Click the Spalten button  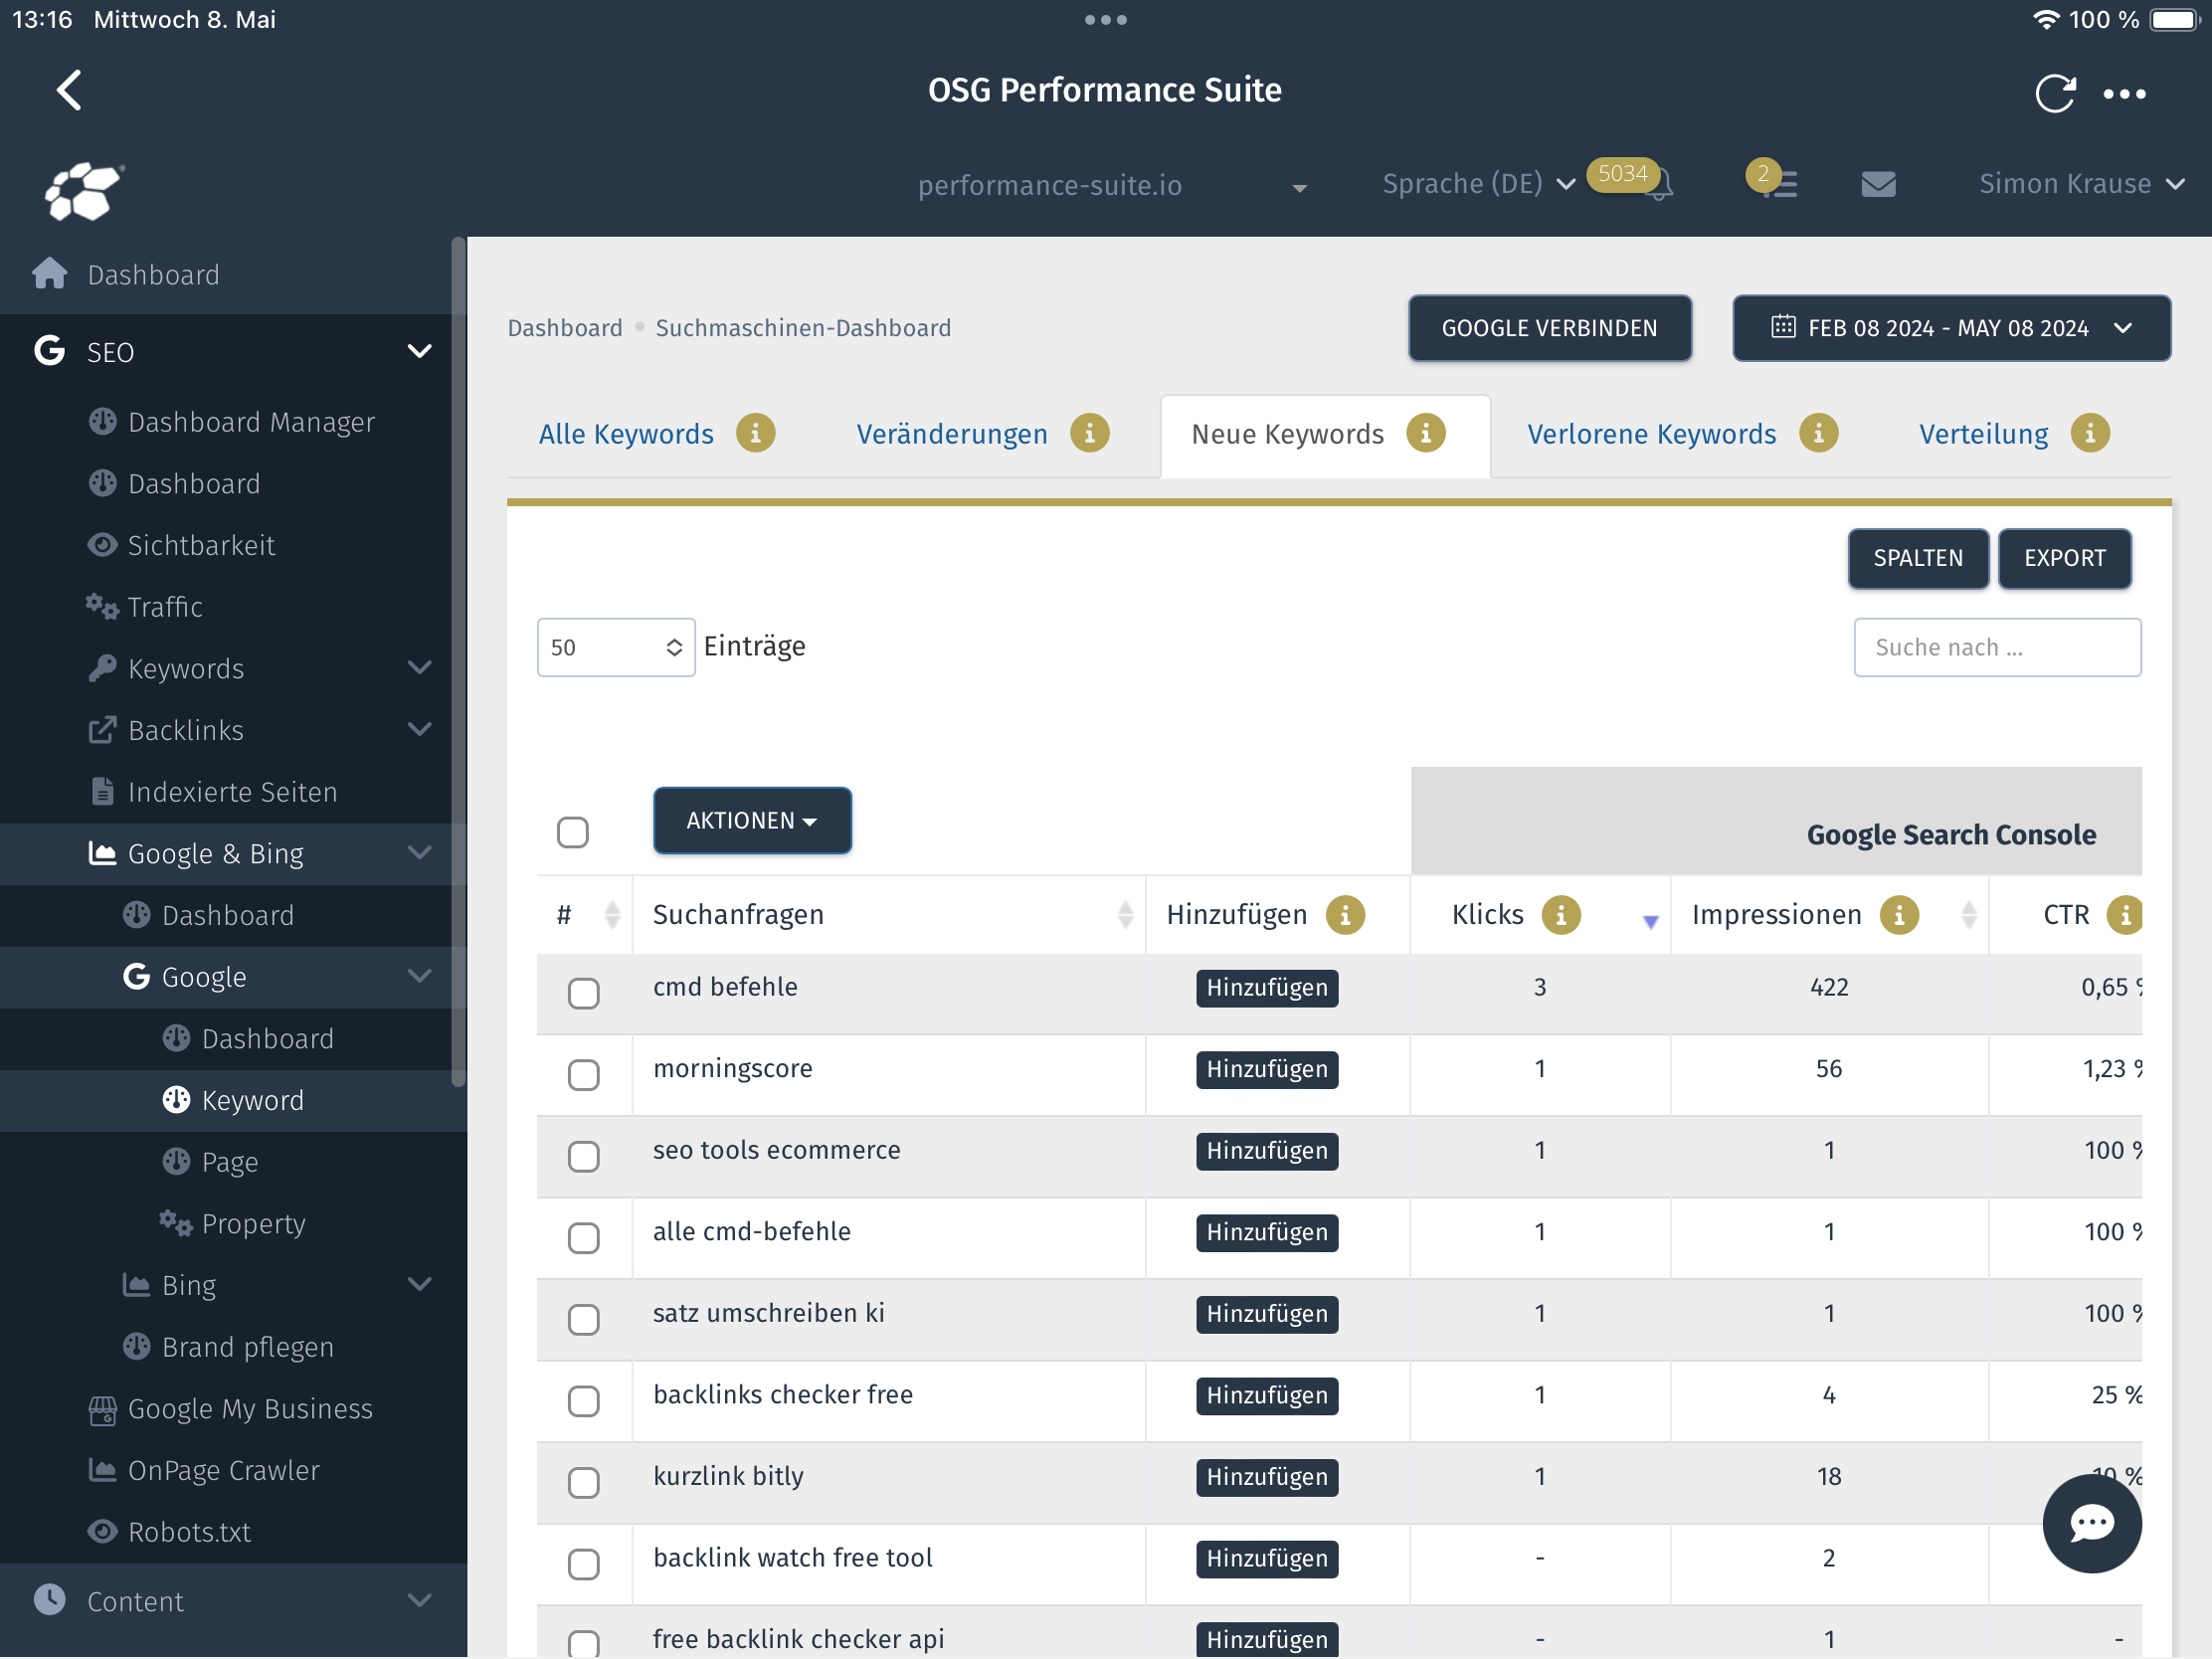coord(1918,558)
